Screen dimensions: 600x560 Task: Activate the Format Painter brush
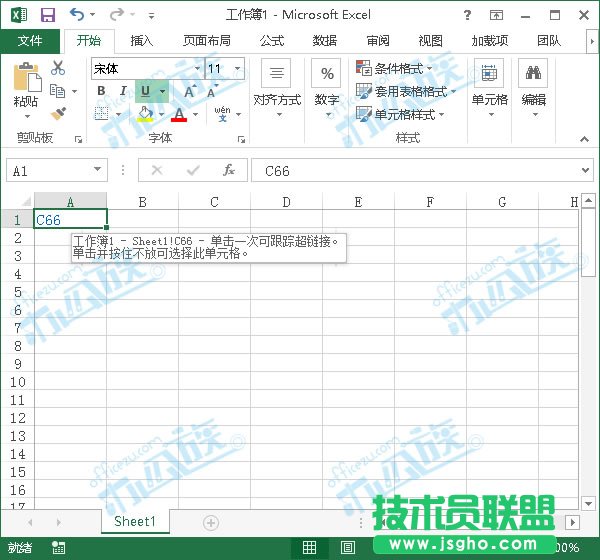(x=58, y=114)
